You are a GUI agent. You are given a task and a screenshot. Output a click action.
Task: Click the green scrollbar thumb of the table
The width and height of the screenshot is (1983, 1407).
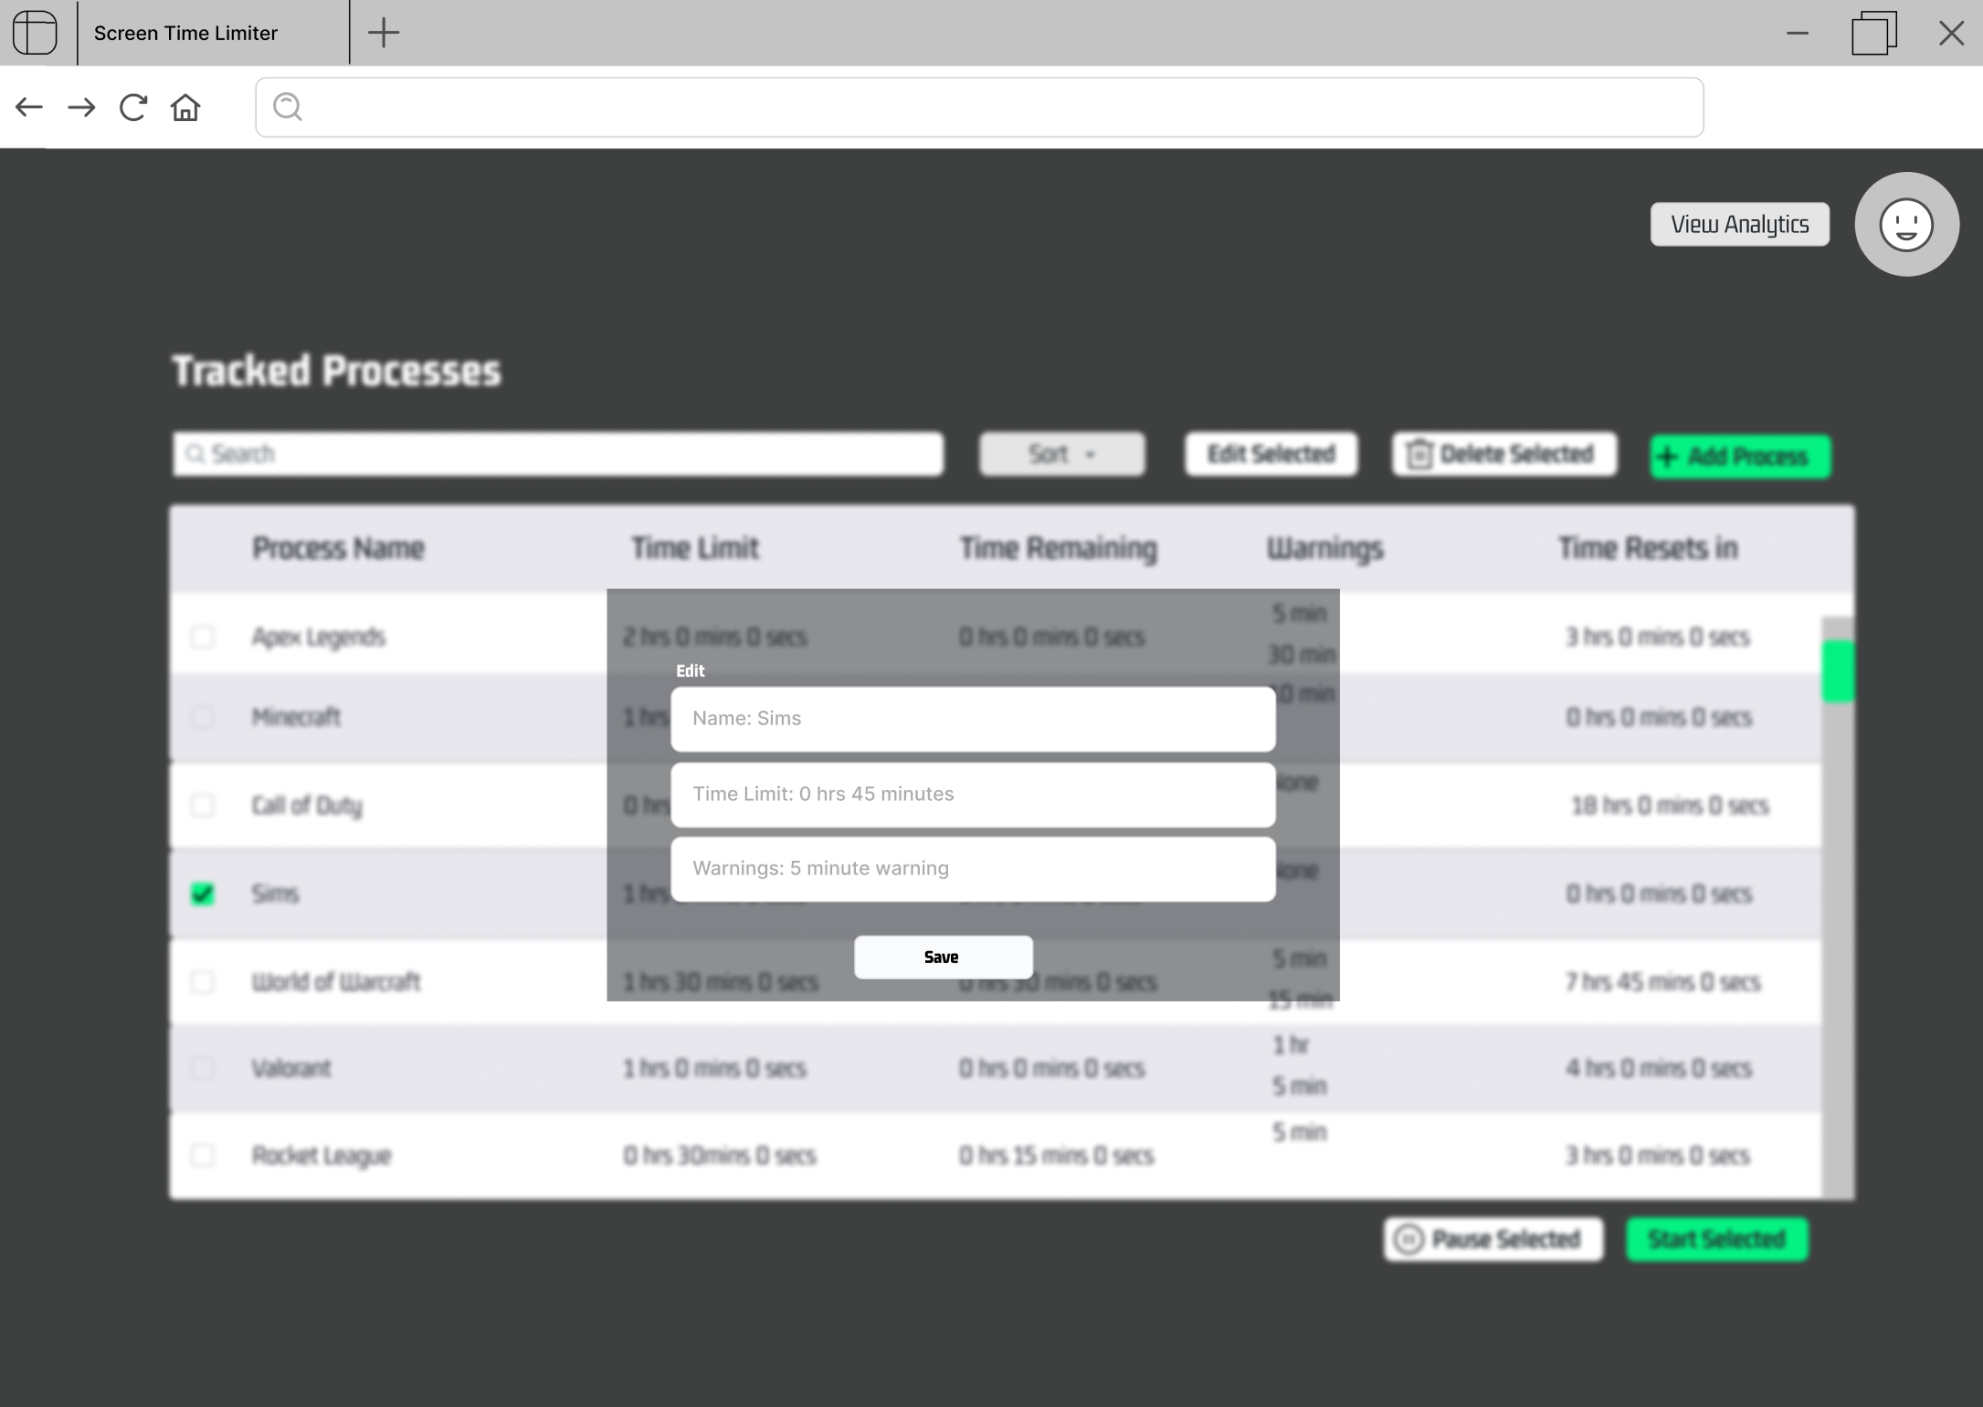1838,671
